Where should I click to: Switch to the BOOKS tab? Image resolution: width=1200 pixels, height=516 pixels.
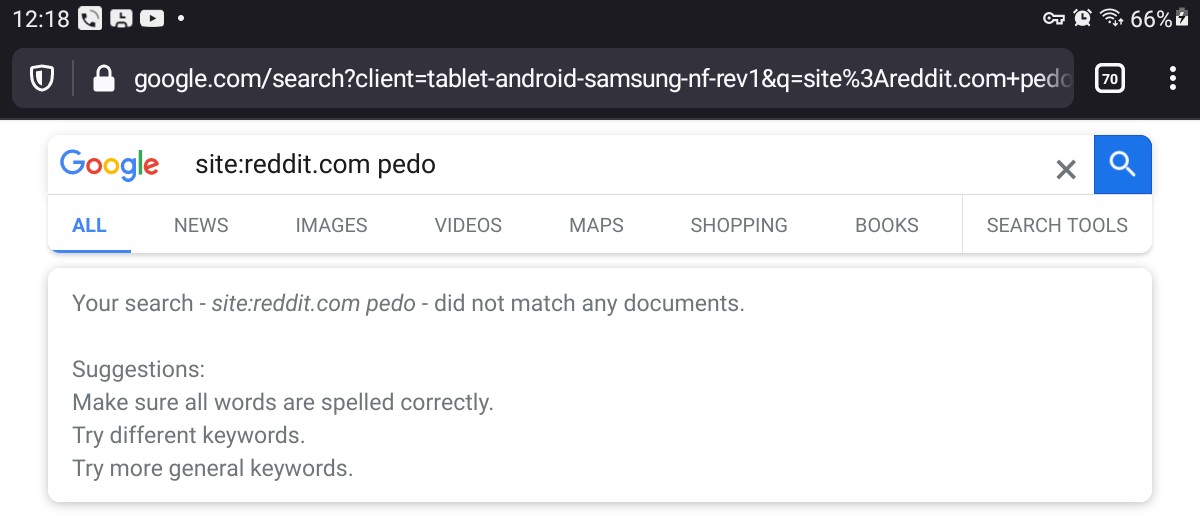(887, 225)
